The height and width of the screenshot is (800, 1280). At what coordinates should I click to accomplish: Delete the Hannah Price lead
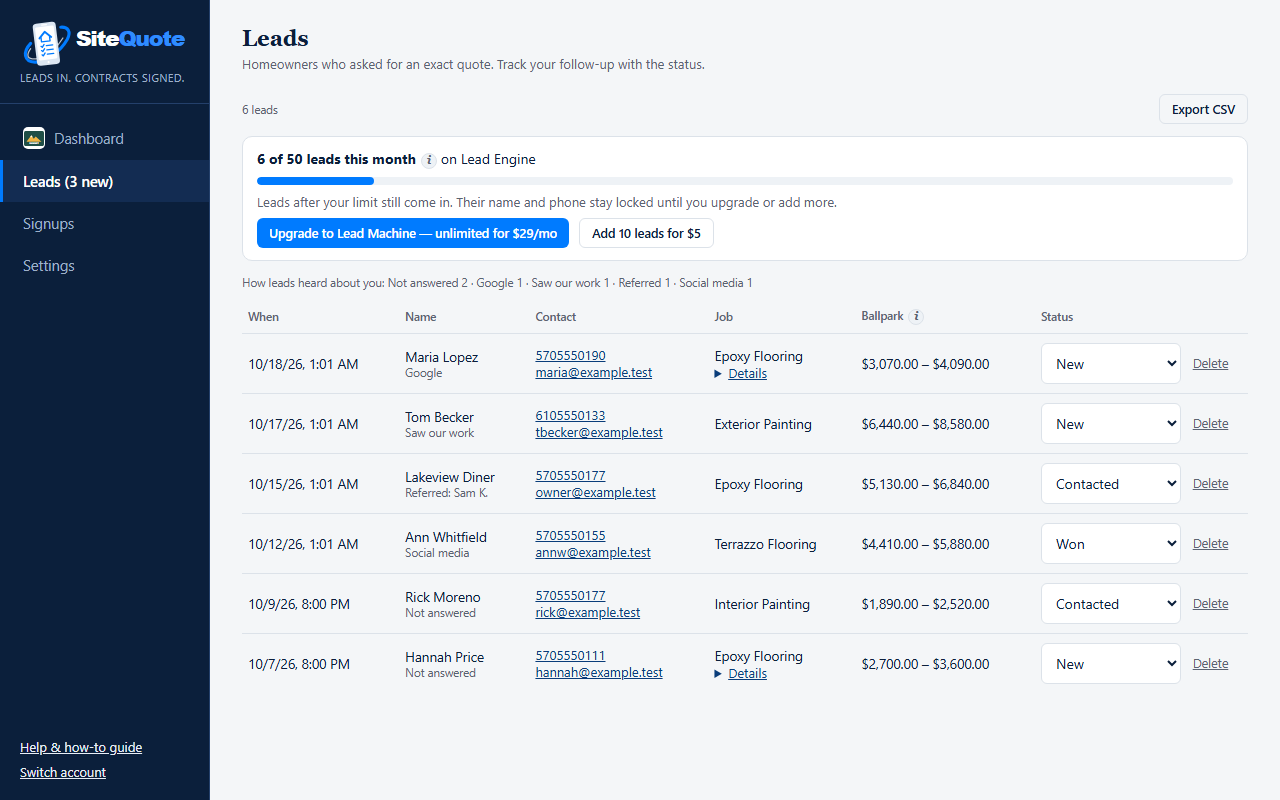[1210, 664]
